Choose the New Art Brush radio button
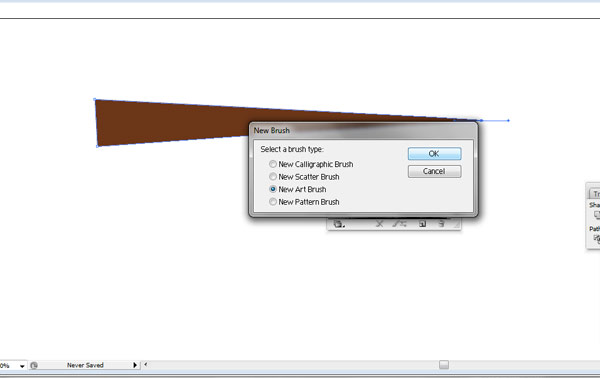 click(272, 189)
